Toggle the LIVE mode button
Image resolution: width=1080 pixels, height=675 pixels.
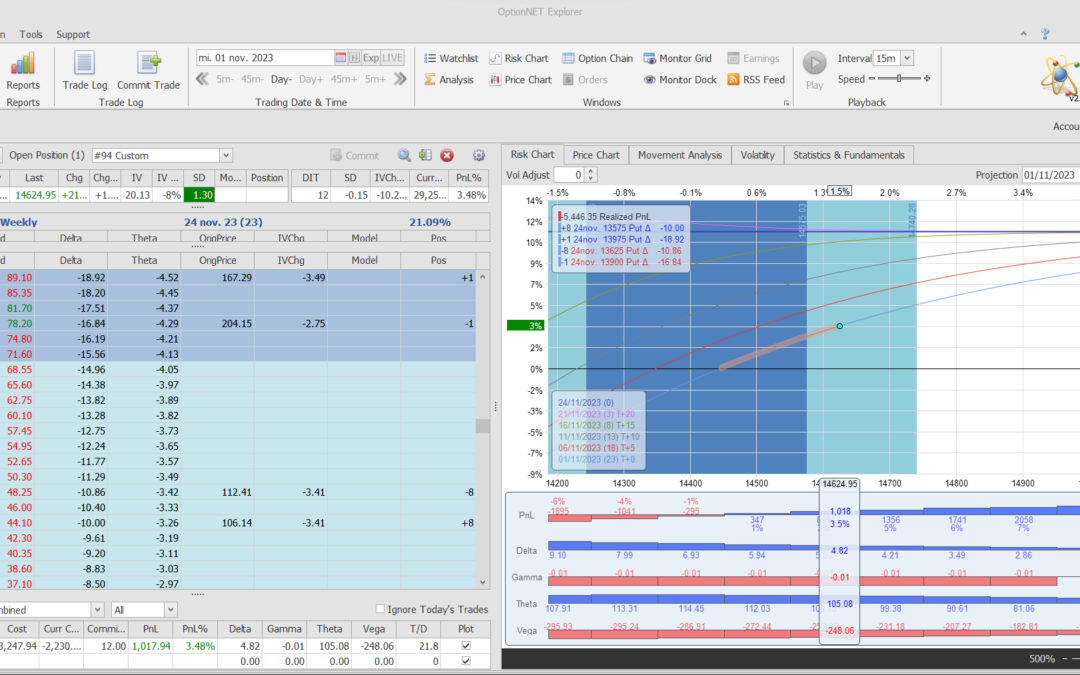pyautogui.click(x=393, y=58)
